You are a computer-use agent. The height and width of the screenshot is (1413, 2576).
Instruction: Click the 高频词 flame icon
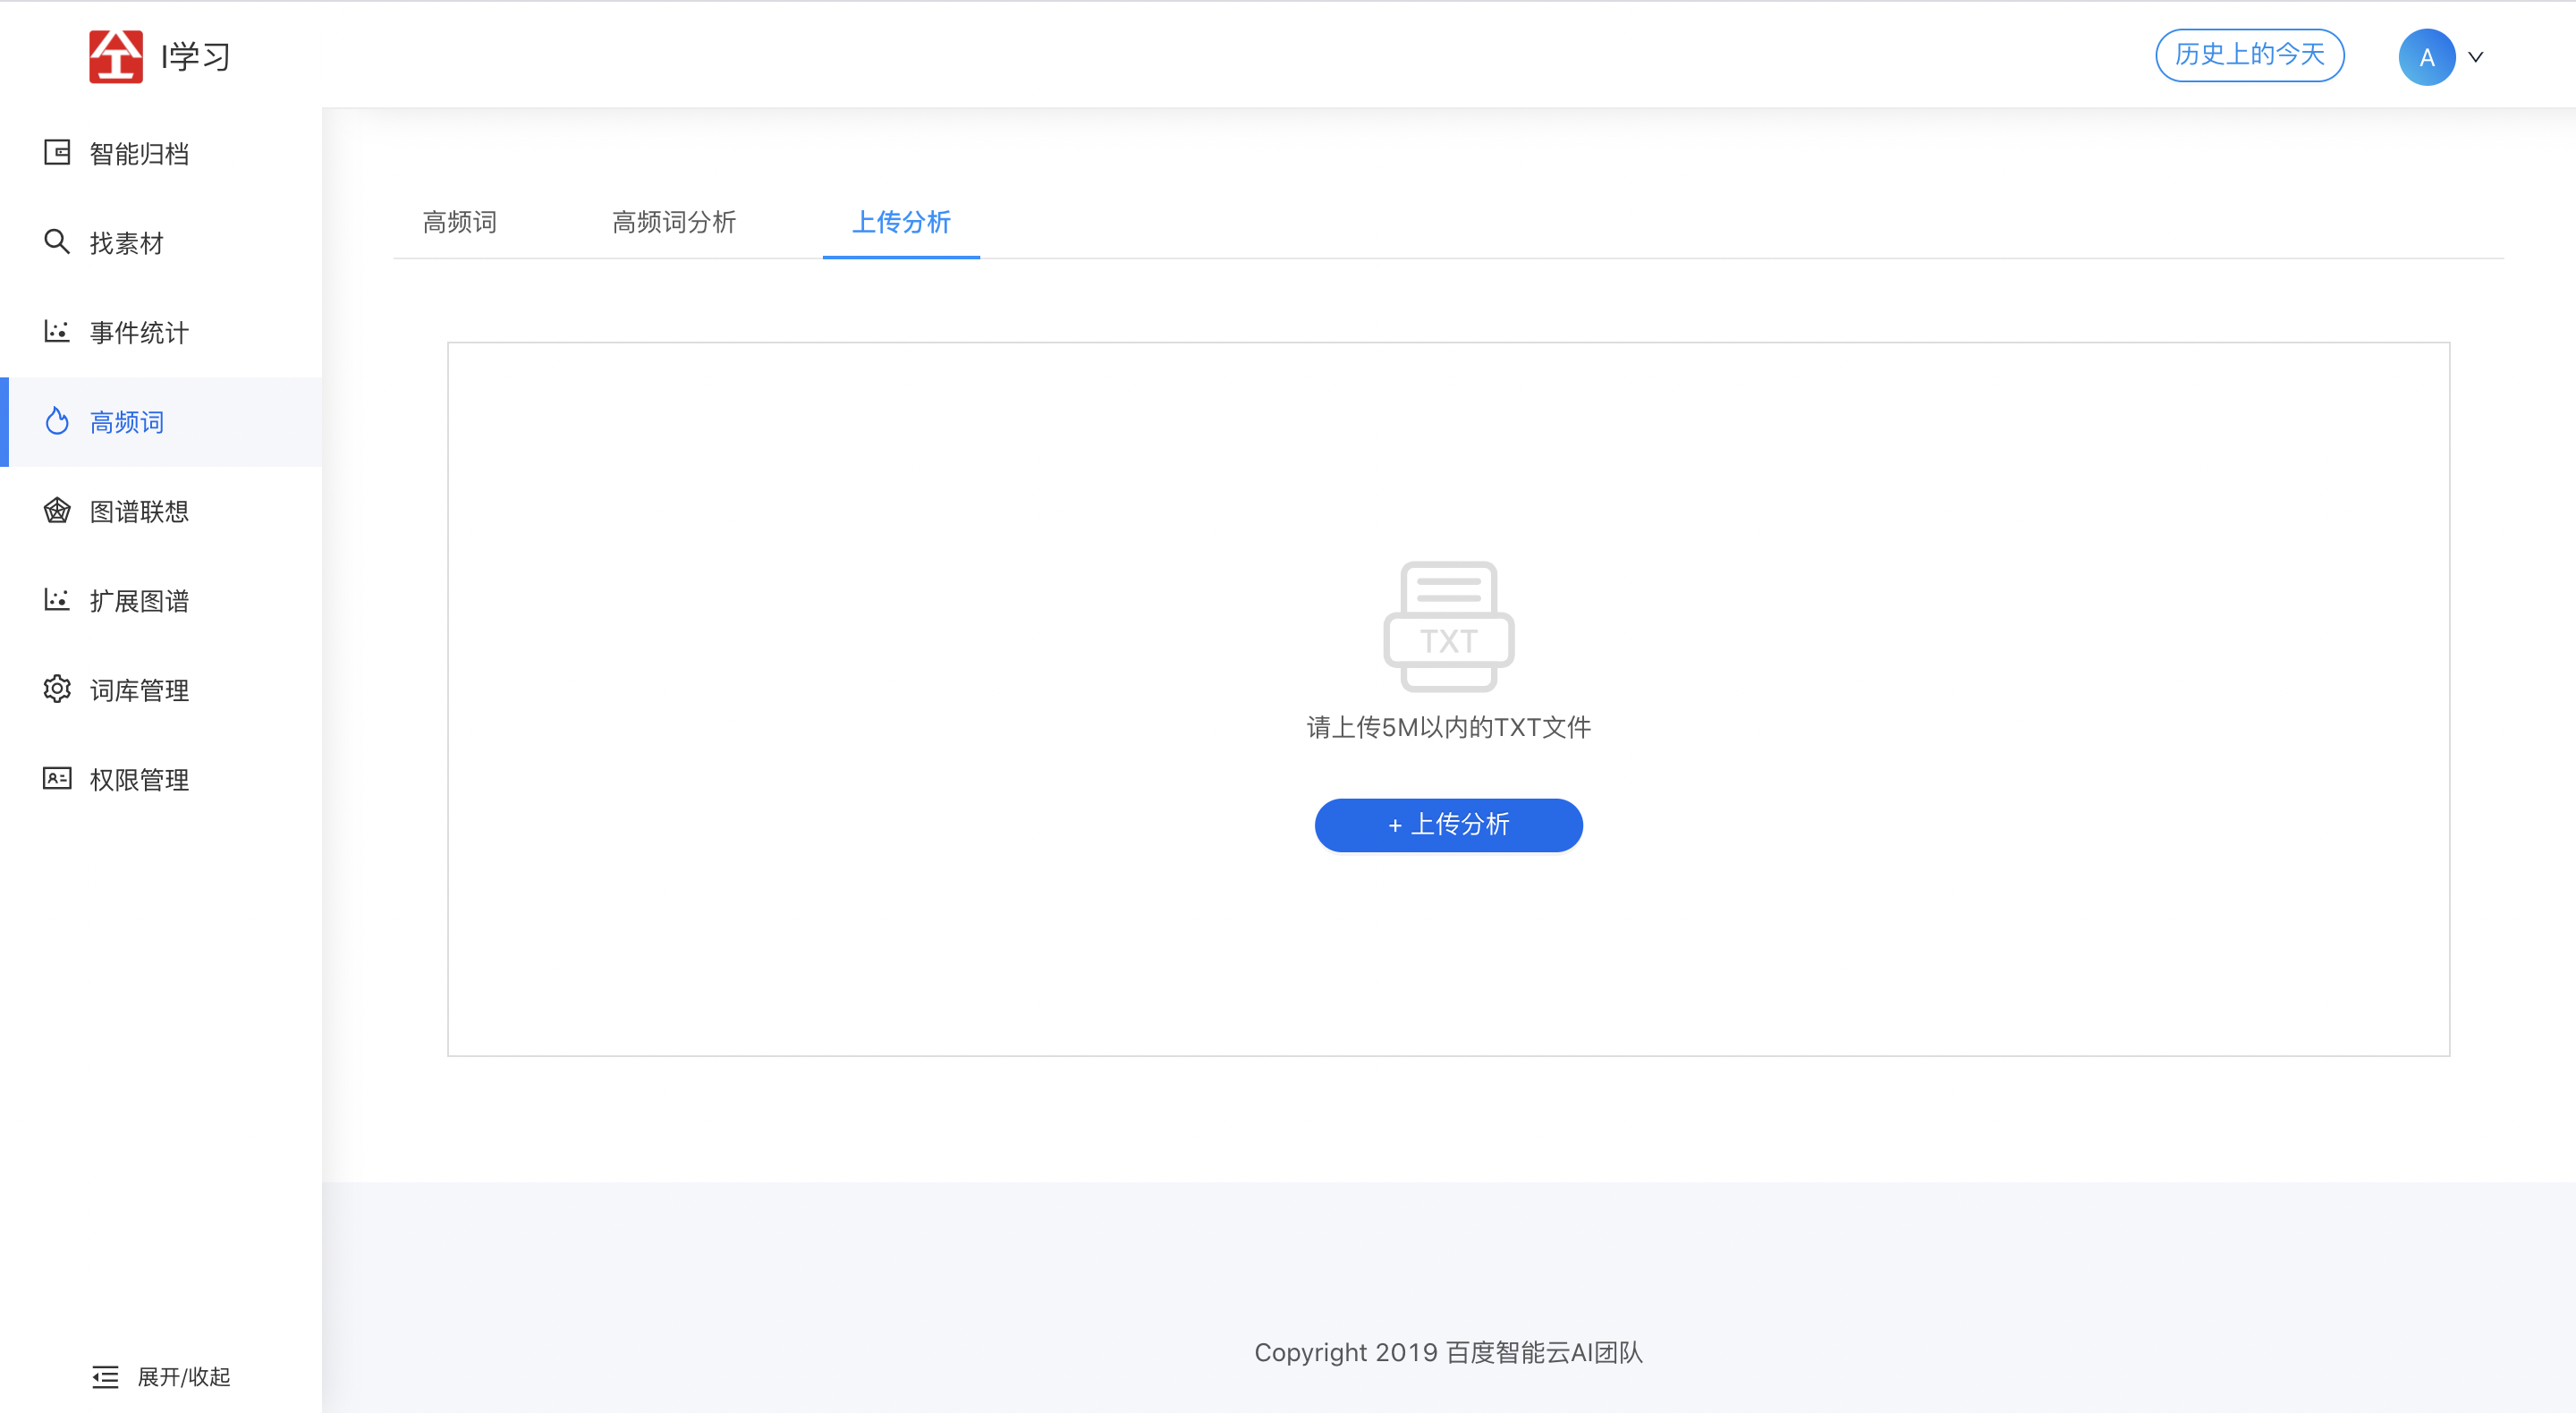[57, 421]
